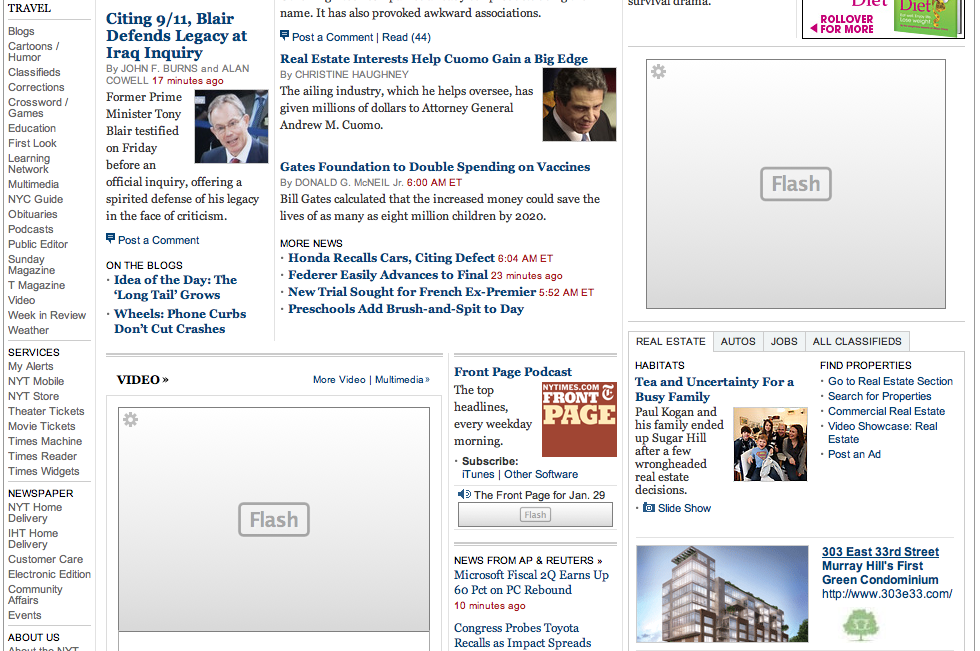Expand the VIDEO » section heading

tap(142, 379)
